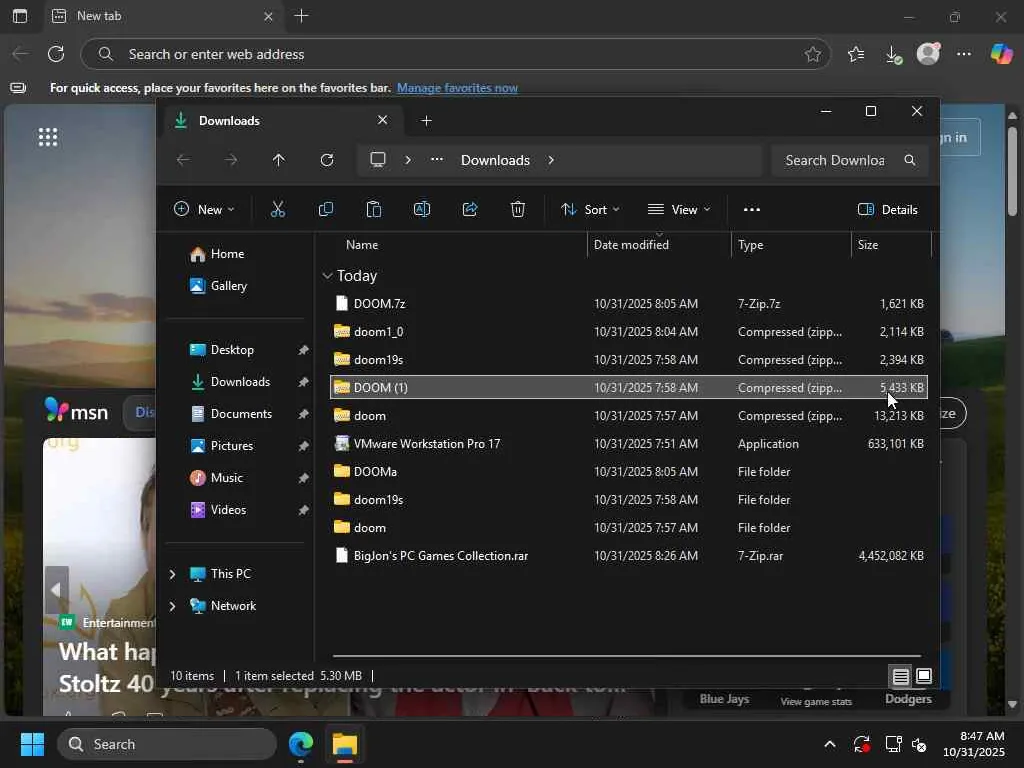Open MSN app launcher grid icon
Image resolution: width=1024 pixels, height=768 pixels.
48,137
